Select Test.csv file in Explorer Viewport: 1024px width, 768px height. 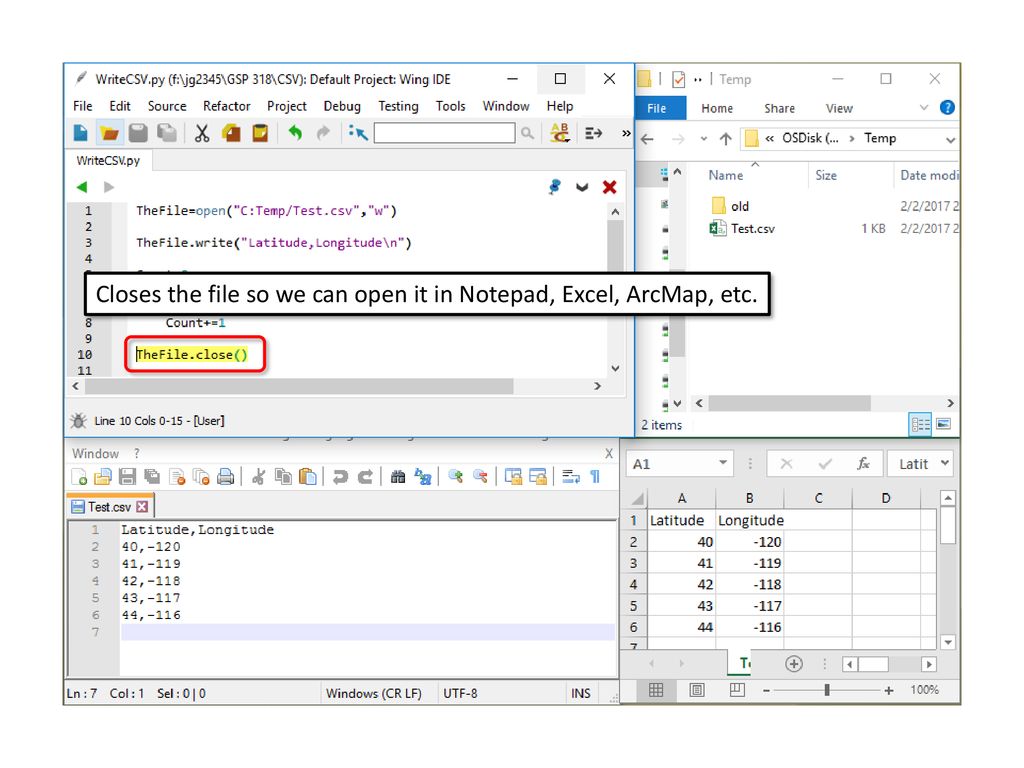pyautogui.click(x=753, y=229)
